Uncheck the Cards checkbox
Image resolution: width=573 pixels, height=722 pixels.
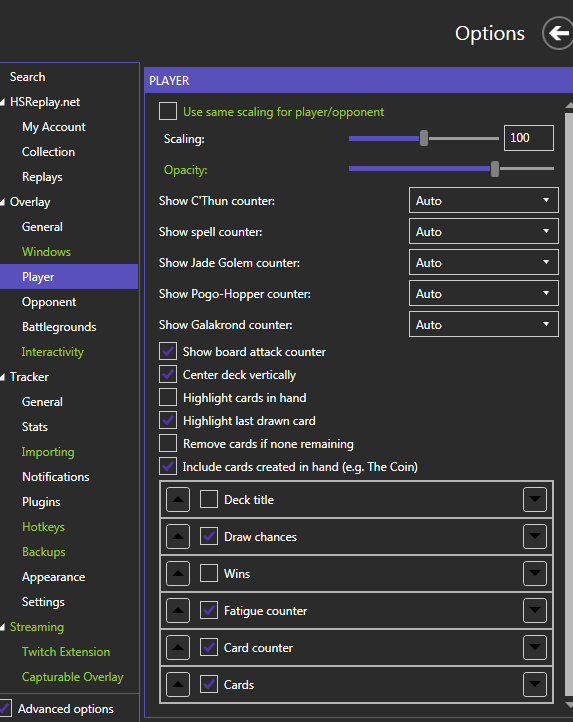[209, 684]
